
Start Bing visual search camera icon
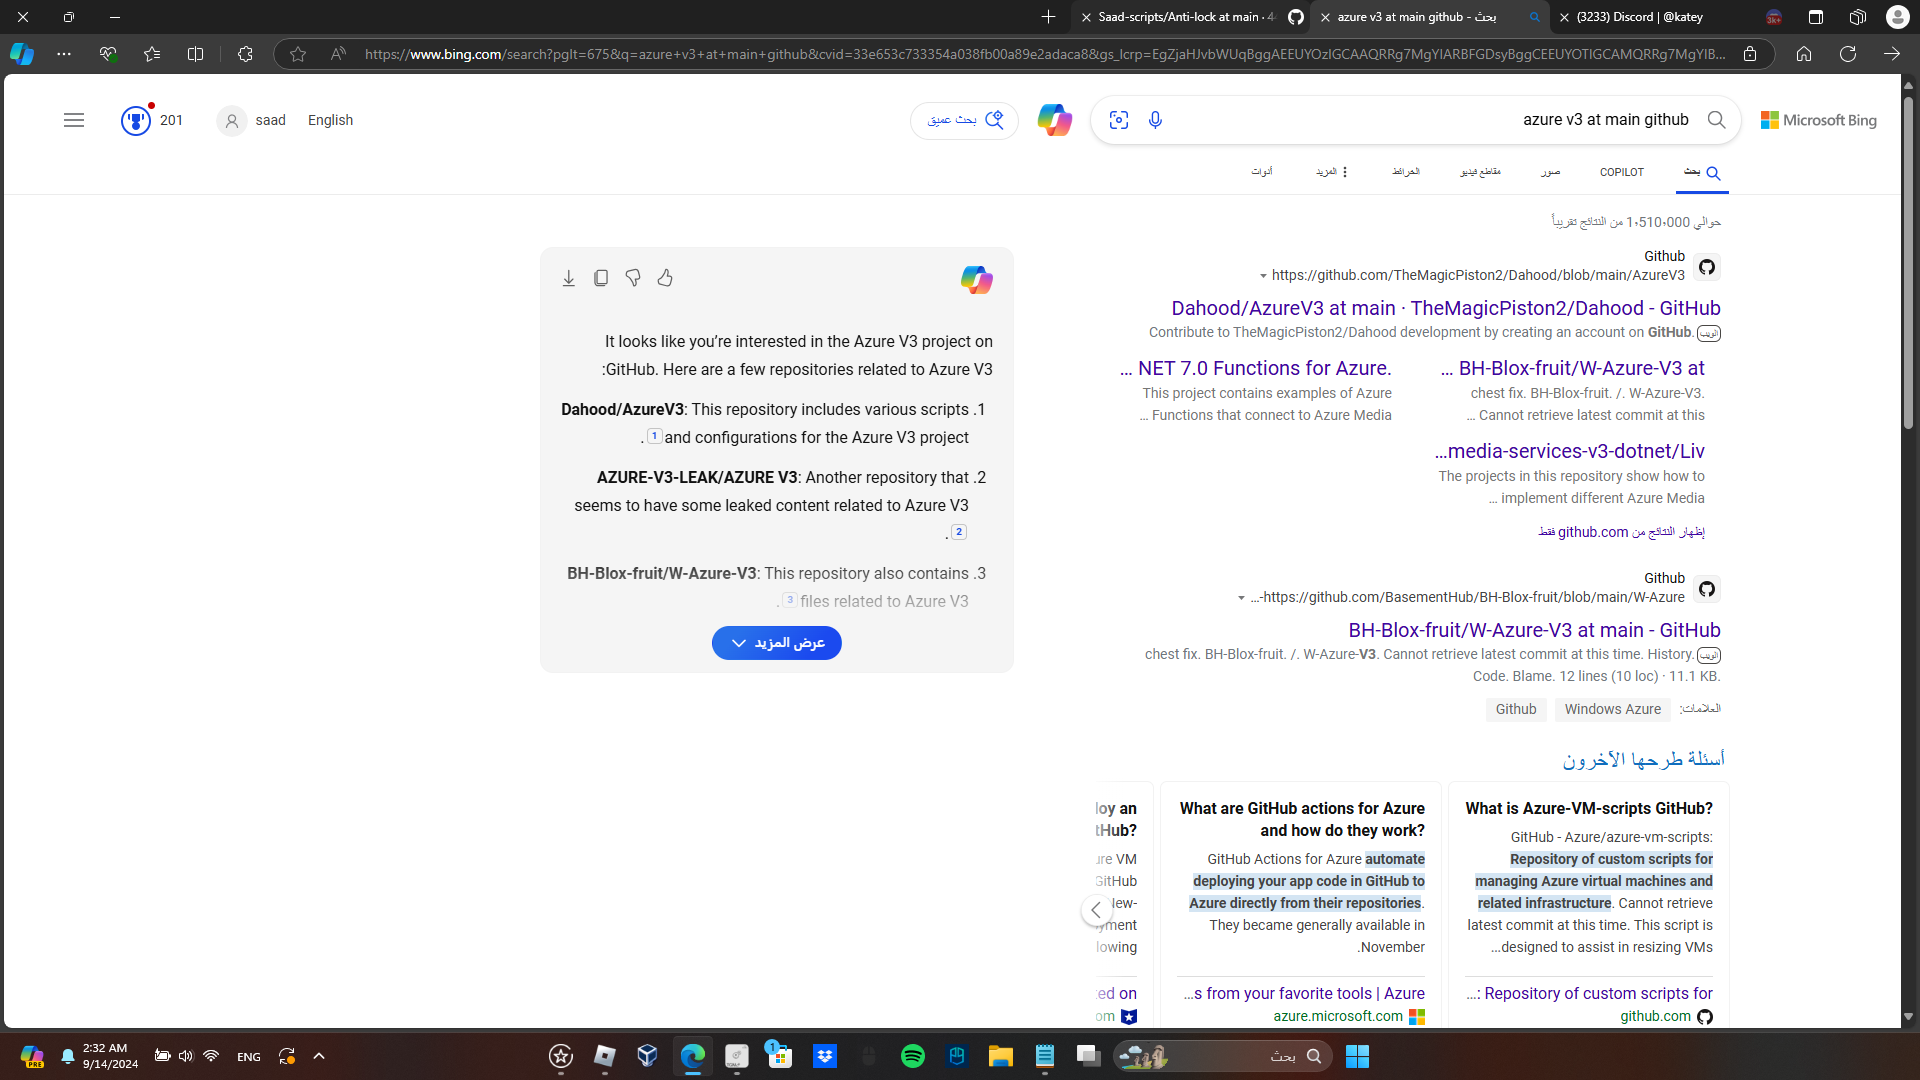pyautogui.click(x=1119, y=120)
